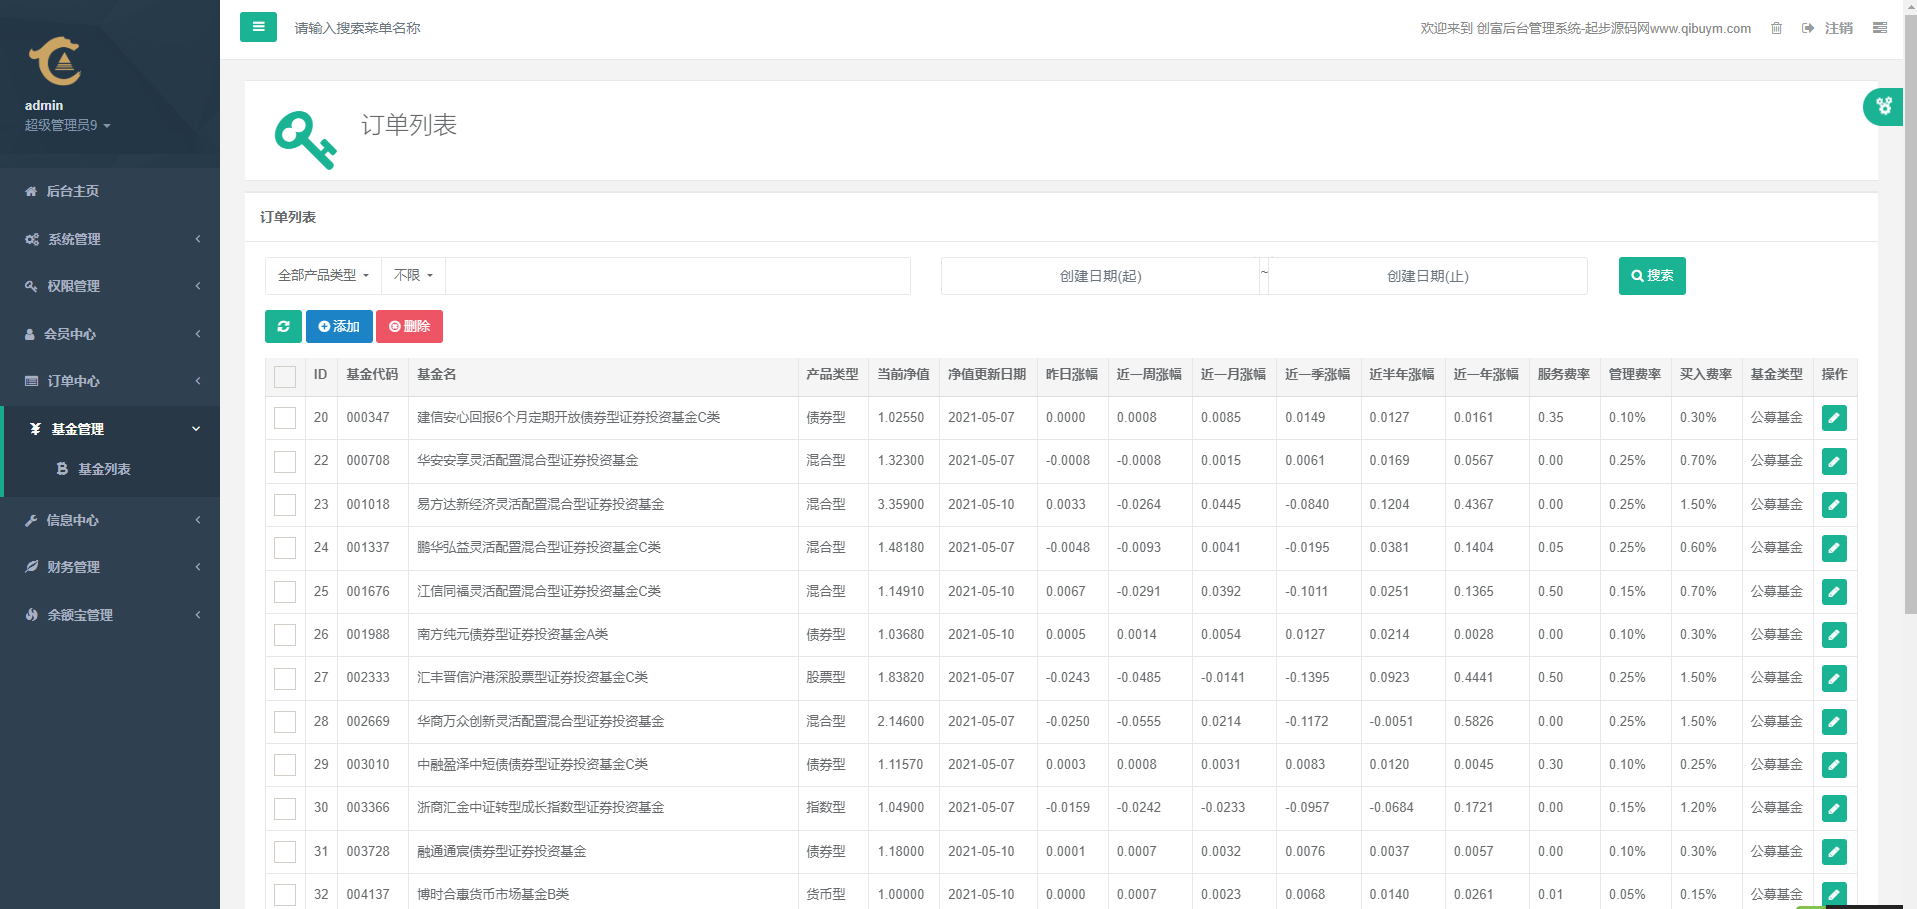Click the blue 添加 button

click(x=339, y=326)
